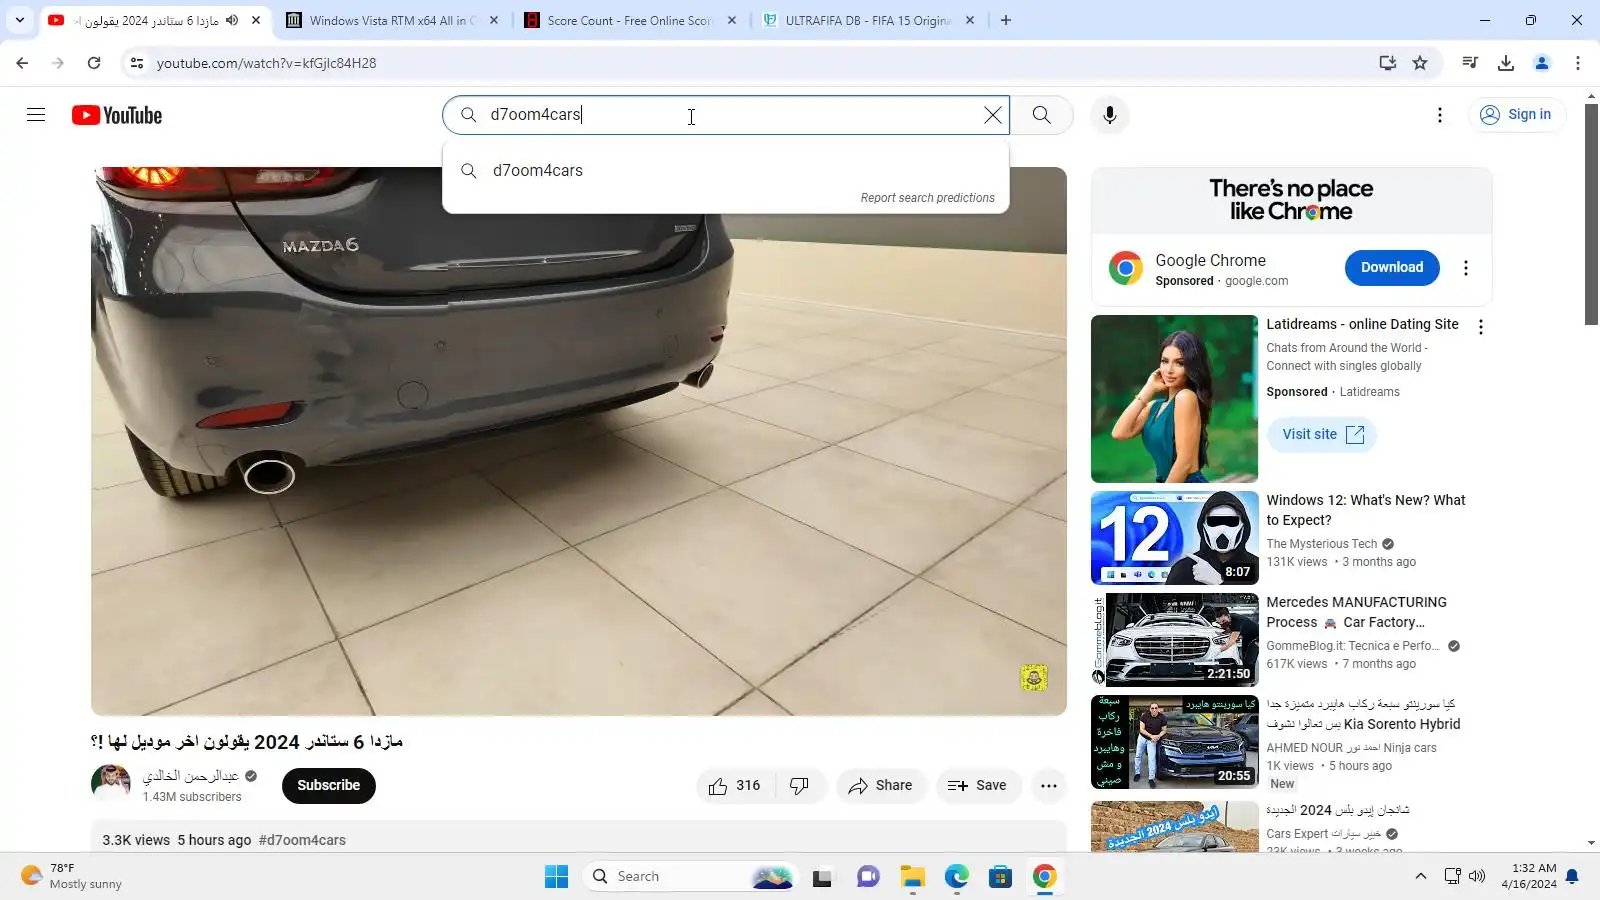The width and height of the screenshot is (1600, 900).
Task: Open Chrome downloads
Action: 1506,63
